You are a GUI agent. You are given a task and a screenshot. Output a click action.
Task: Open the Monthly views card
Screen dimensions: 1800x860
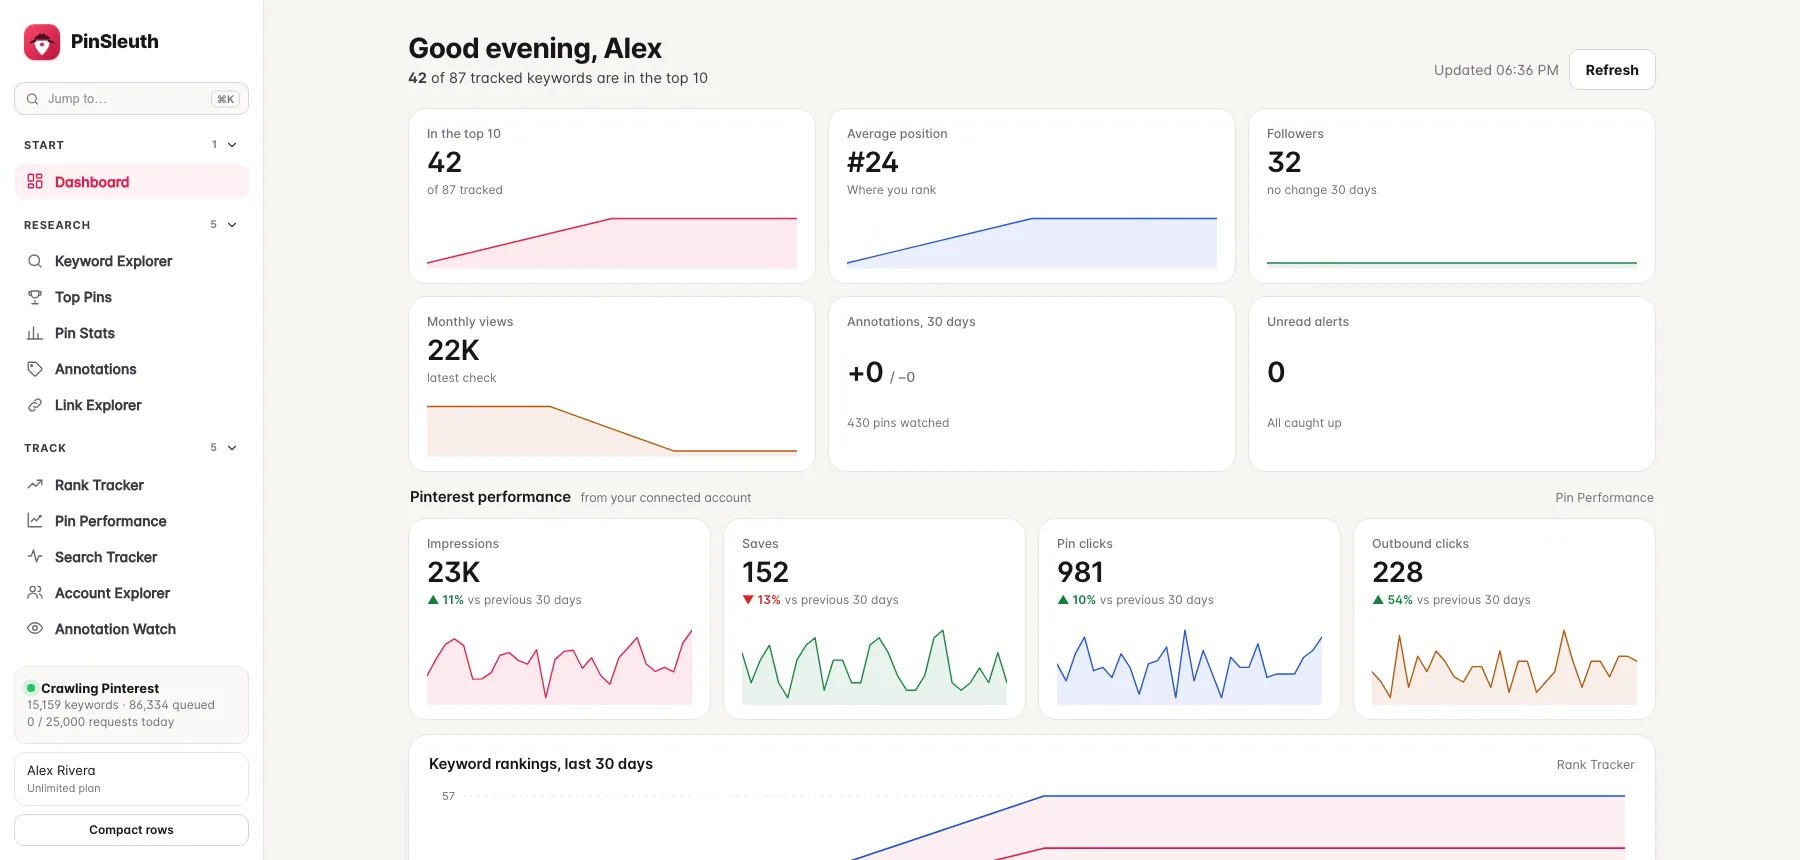(612, 384)
